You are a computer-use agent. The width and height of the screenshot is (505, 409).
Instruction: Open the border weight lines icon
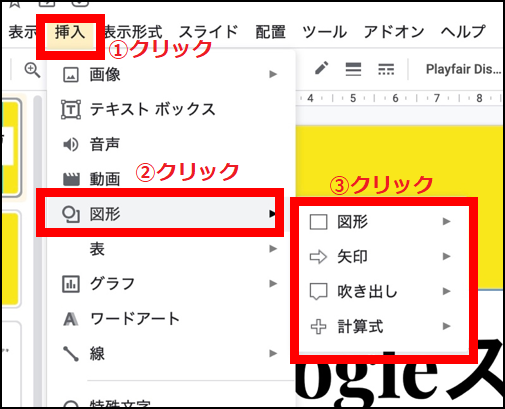click(353, 69)
